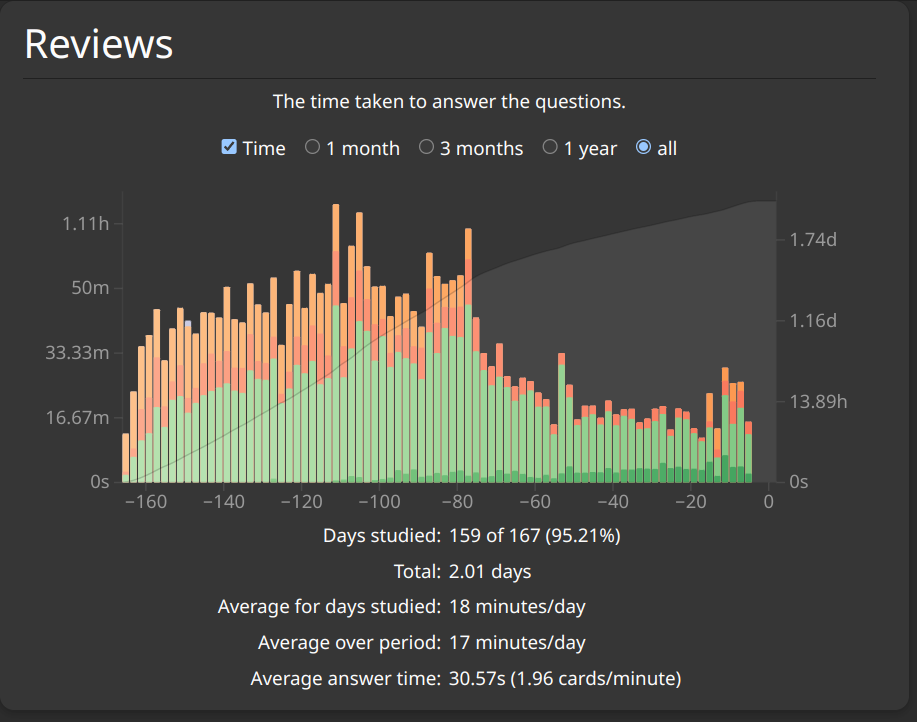Click the Days studied value text
The width and height of the screenshot is (917, 722).
click(535, 536)
